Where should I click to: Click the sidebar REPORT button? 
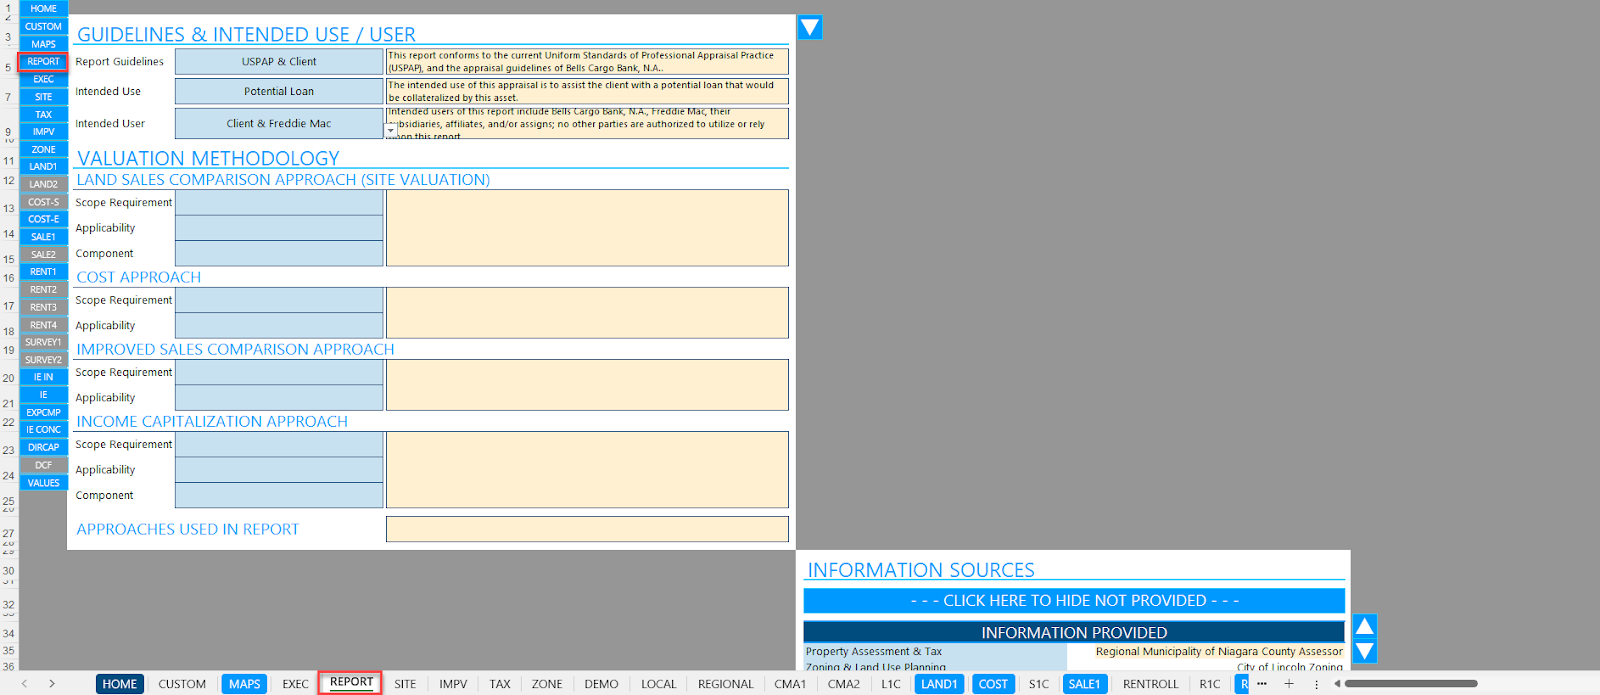[43, 62]
